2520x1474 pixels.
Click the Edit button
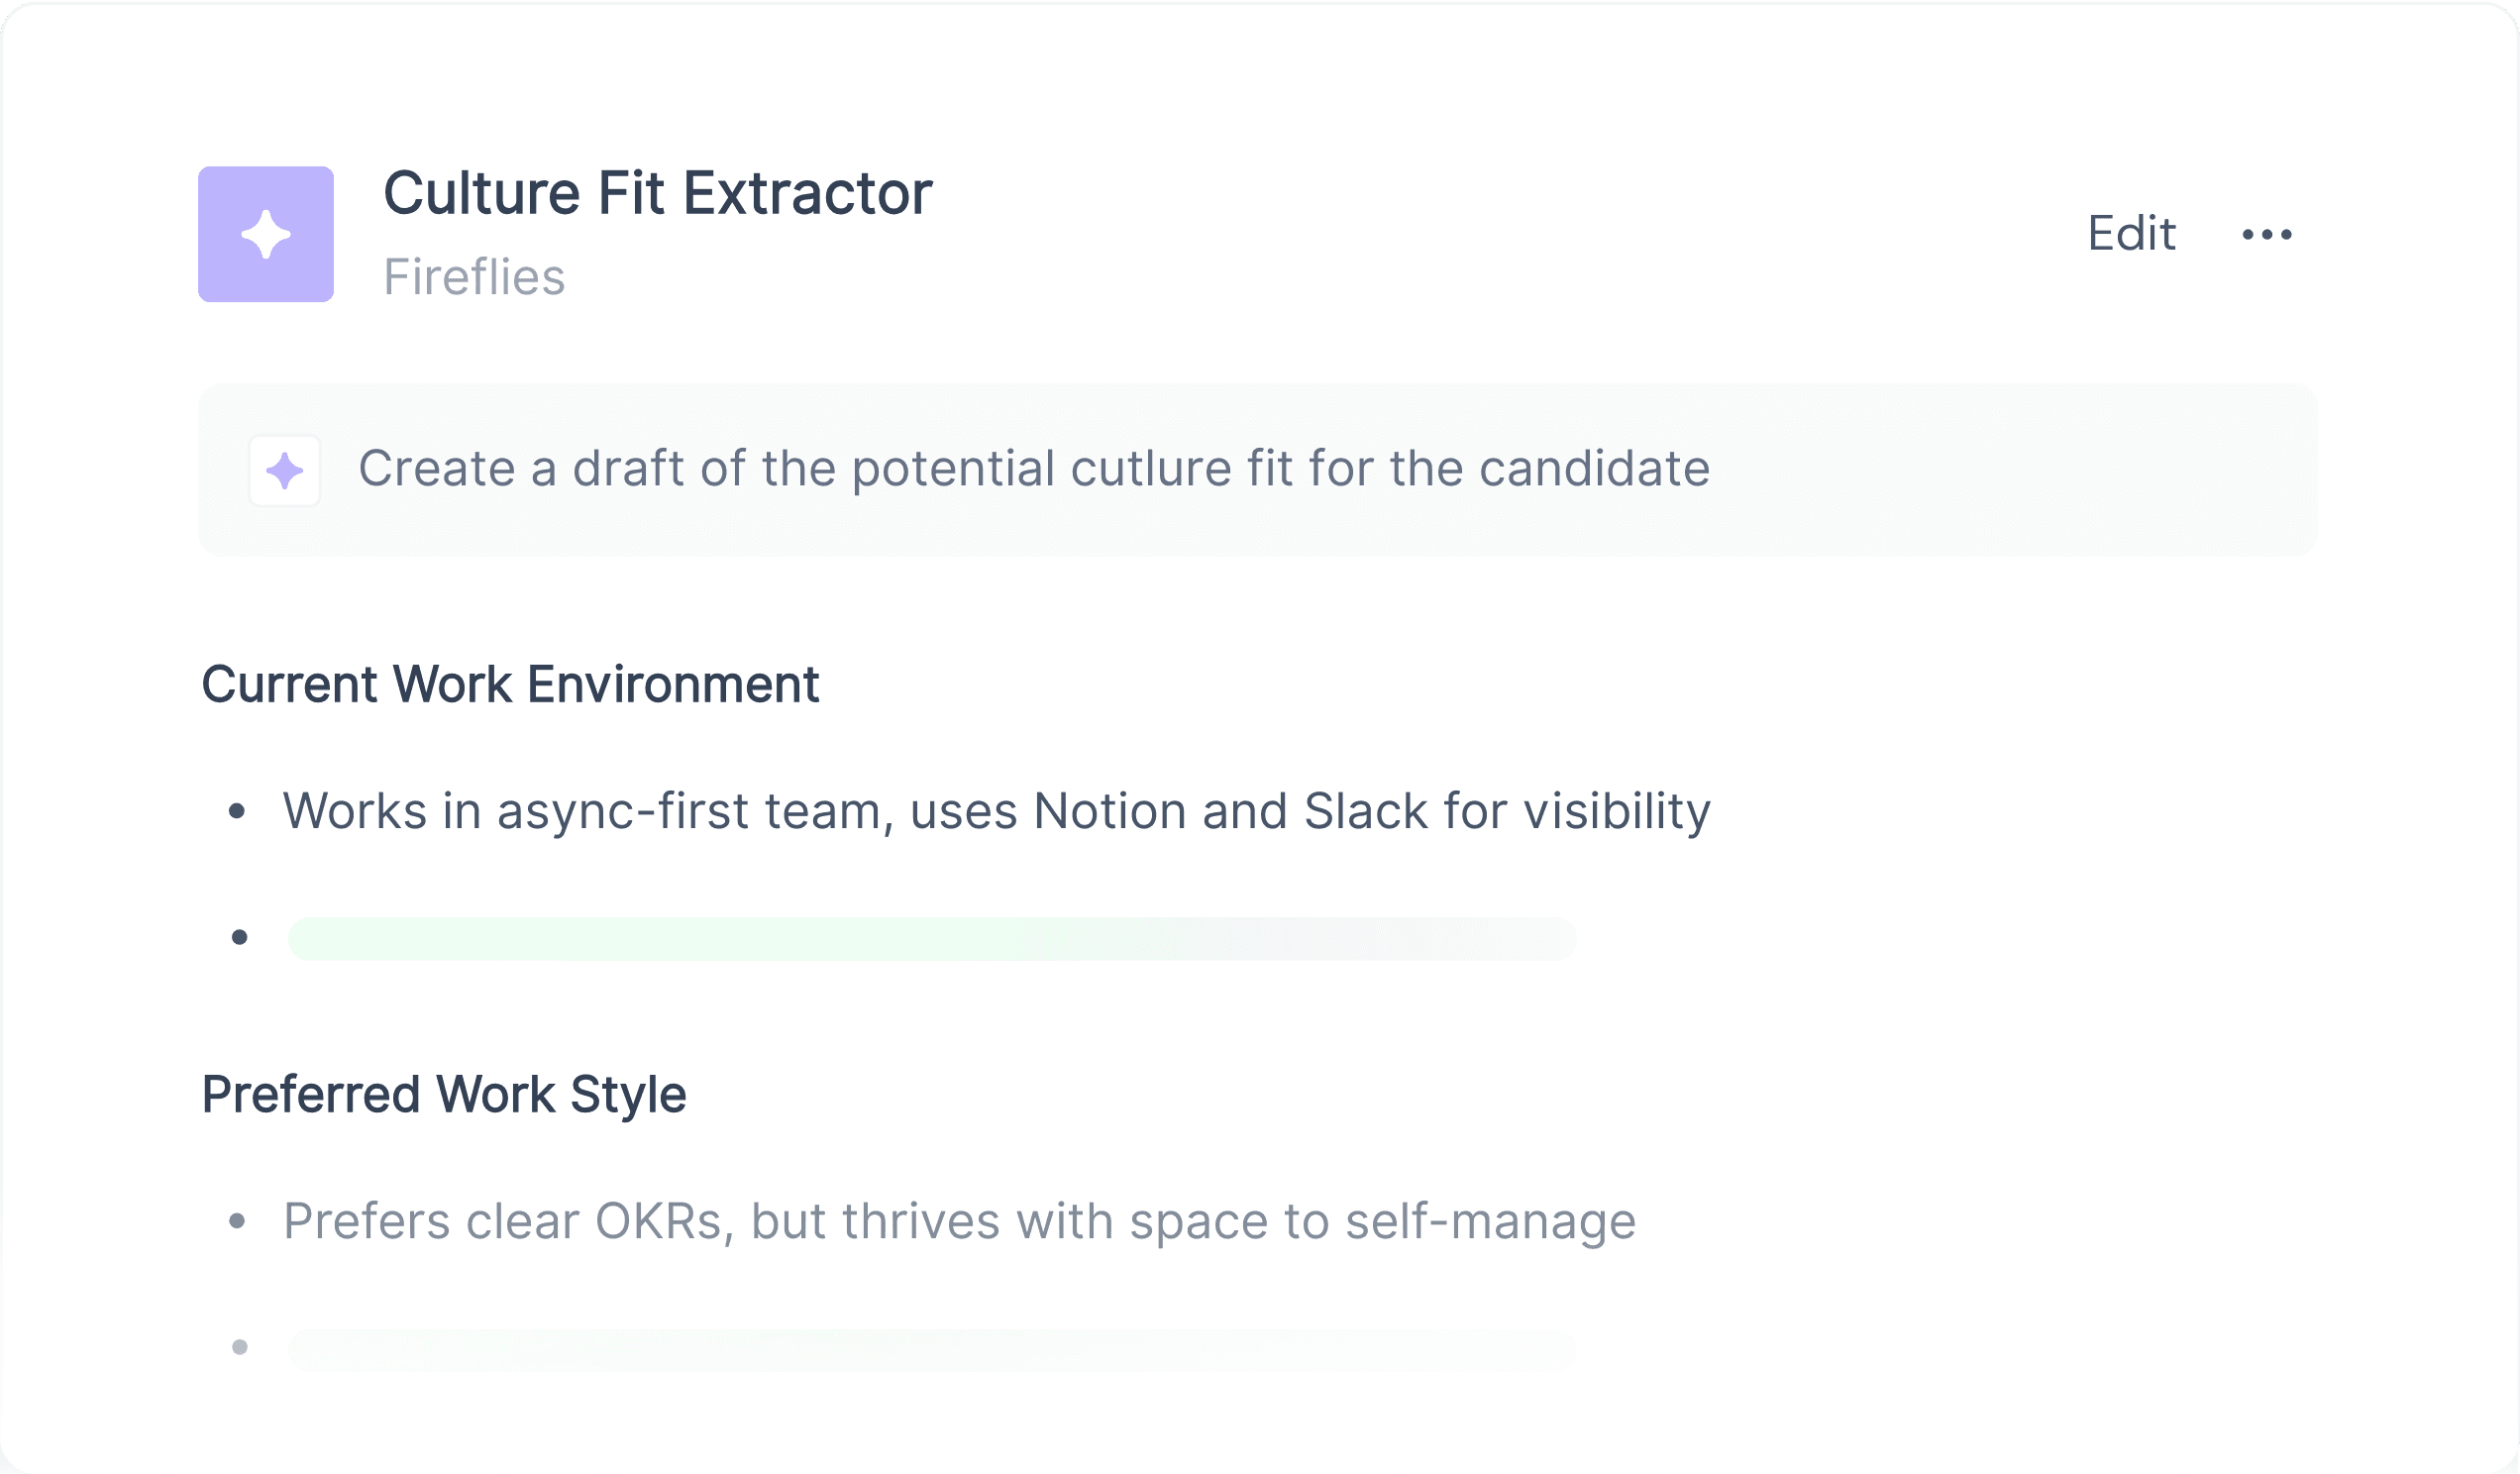[2131, 234]
